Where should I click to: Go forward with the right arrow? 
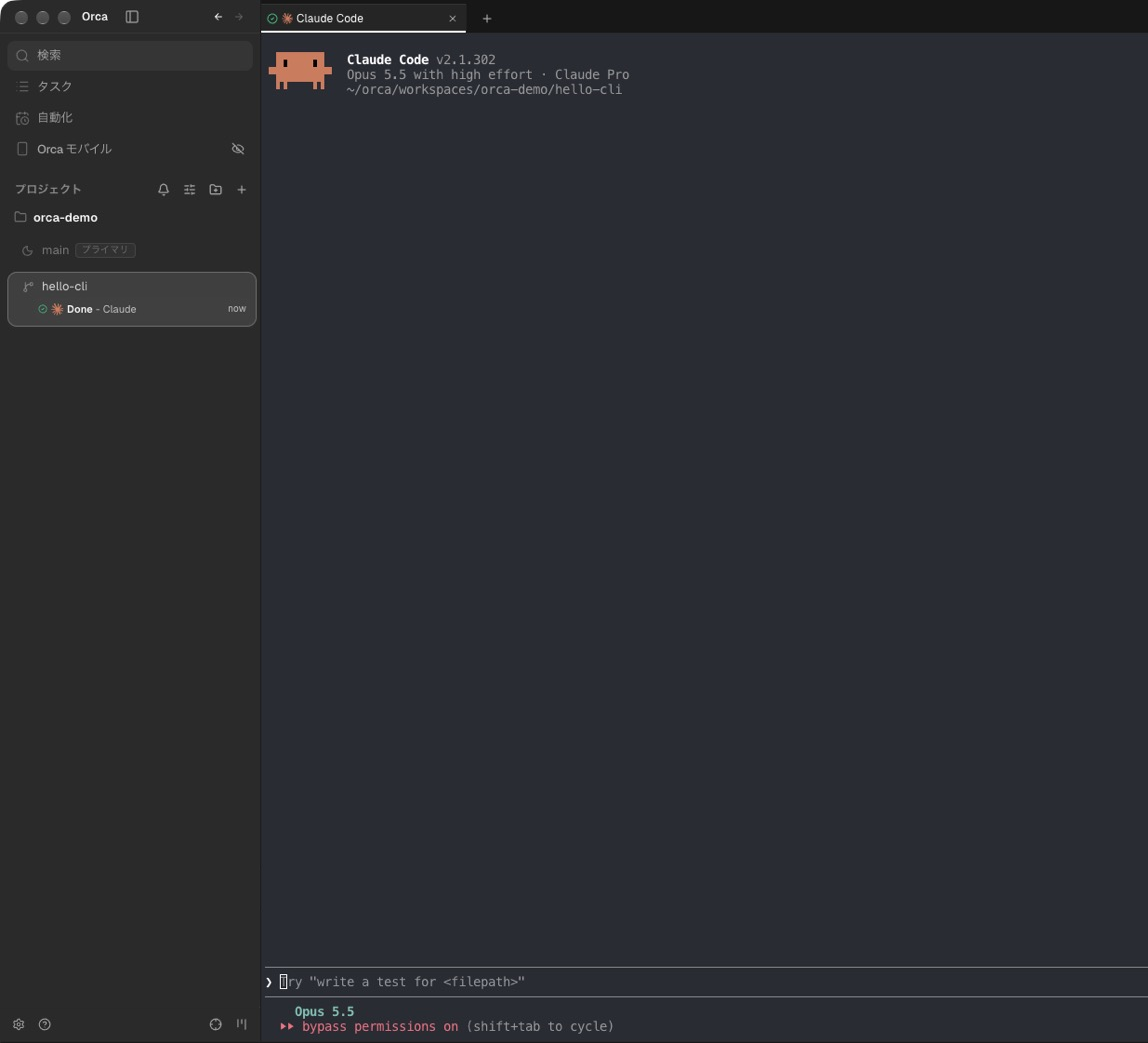pyautogui.click(x=239, y=17)
